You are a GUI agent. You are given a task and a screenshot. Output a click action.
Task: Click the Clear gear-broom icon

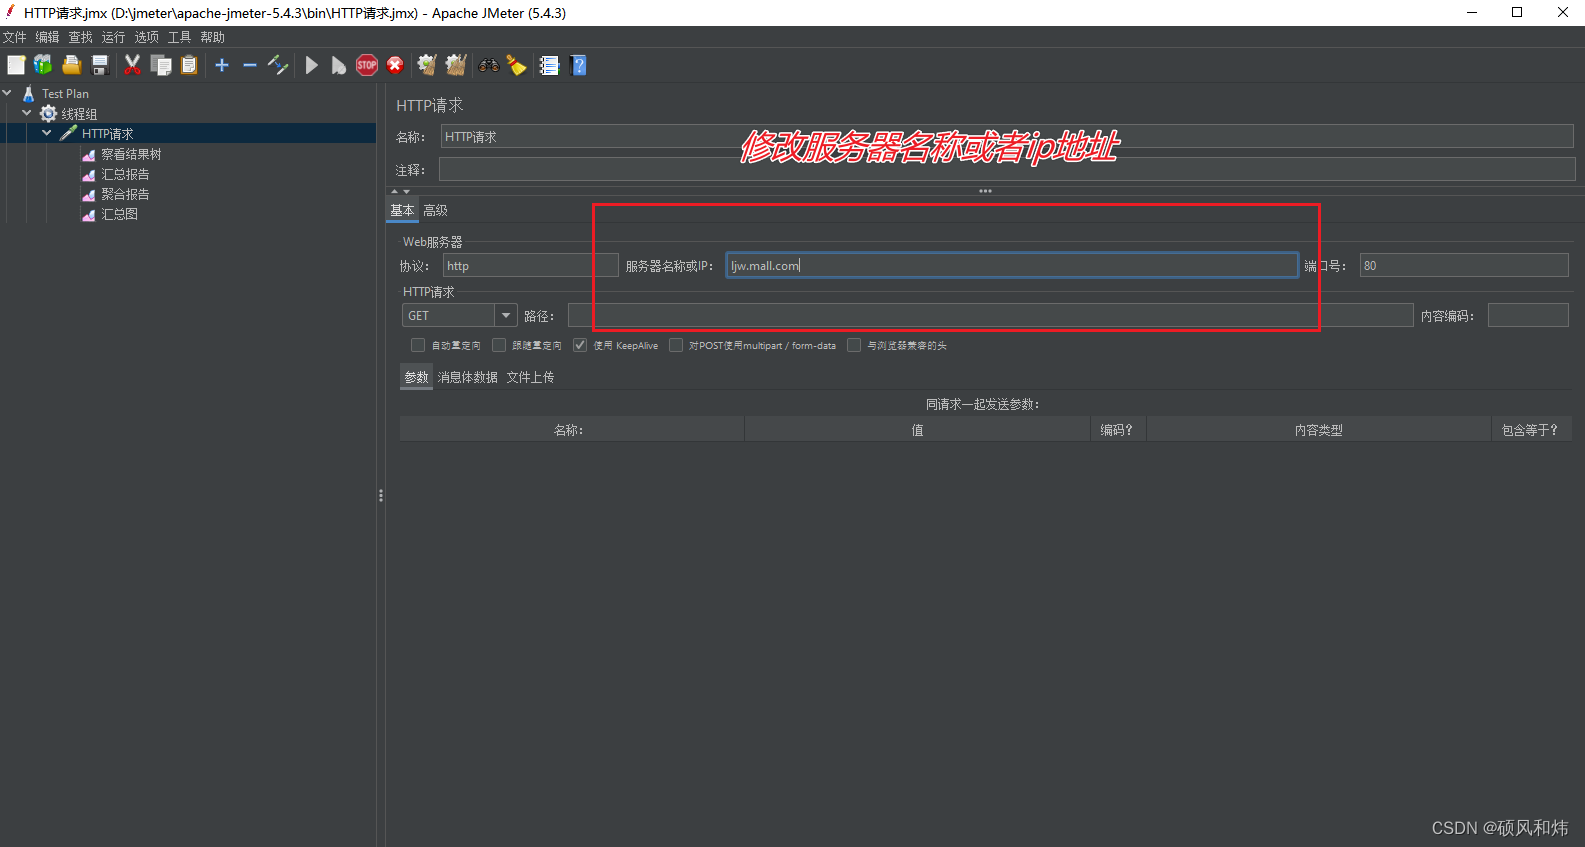427,65
